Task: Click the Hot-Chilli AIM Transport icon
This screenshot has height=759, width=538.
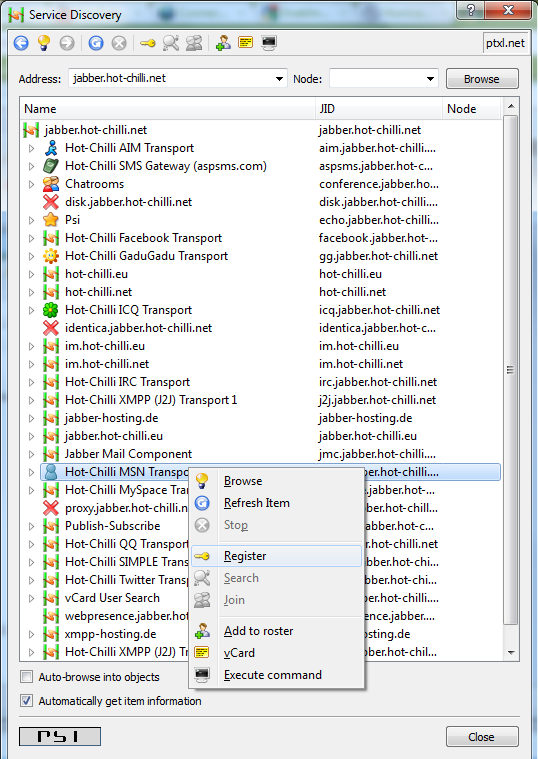Action: (x=51, y=148)
